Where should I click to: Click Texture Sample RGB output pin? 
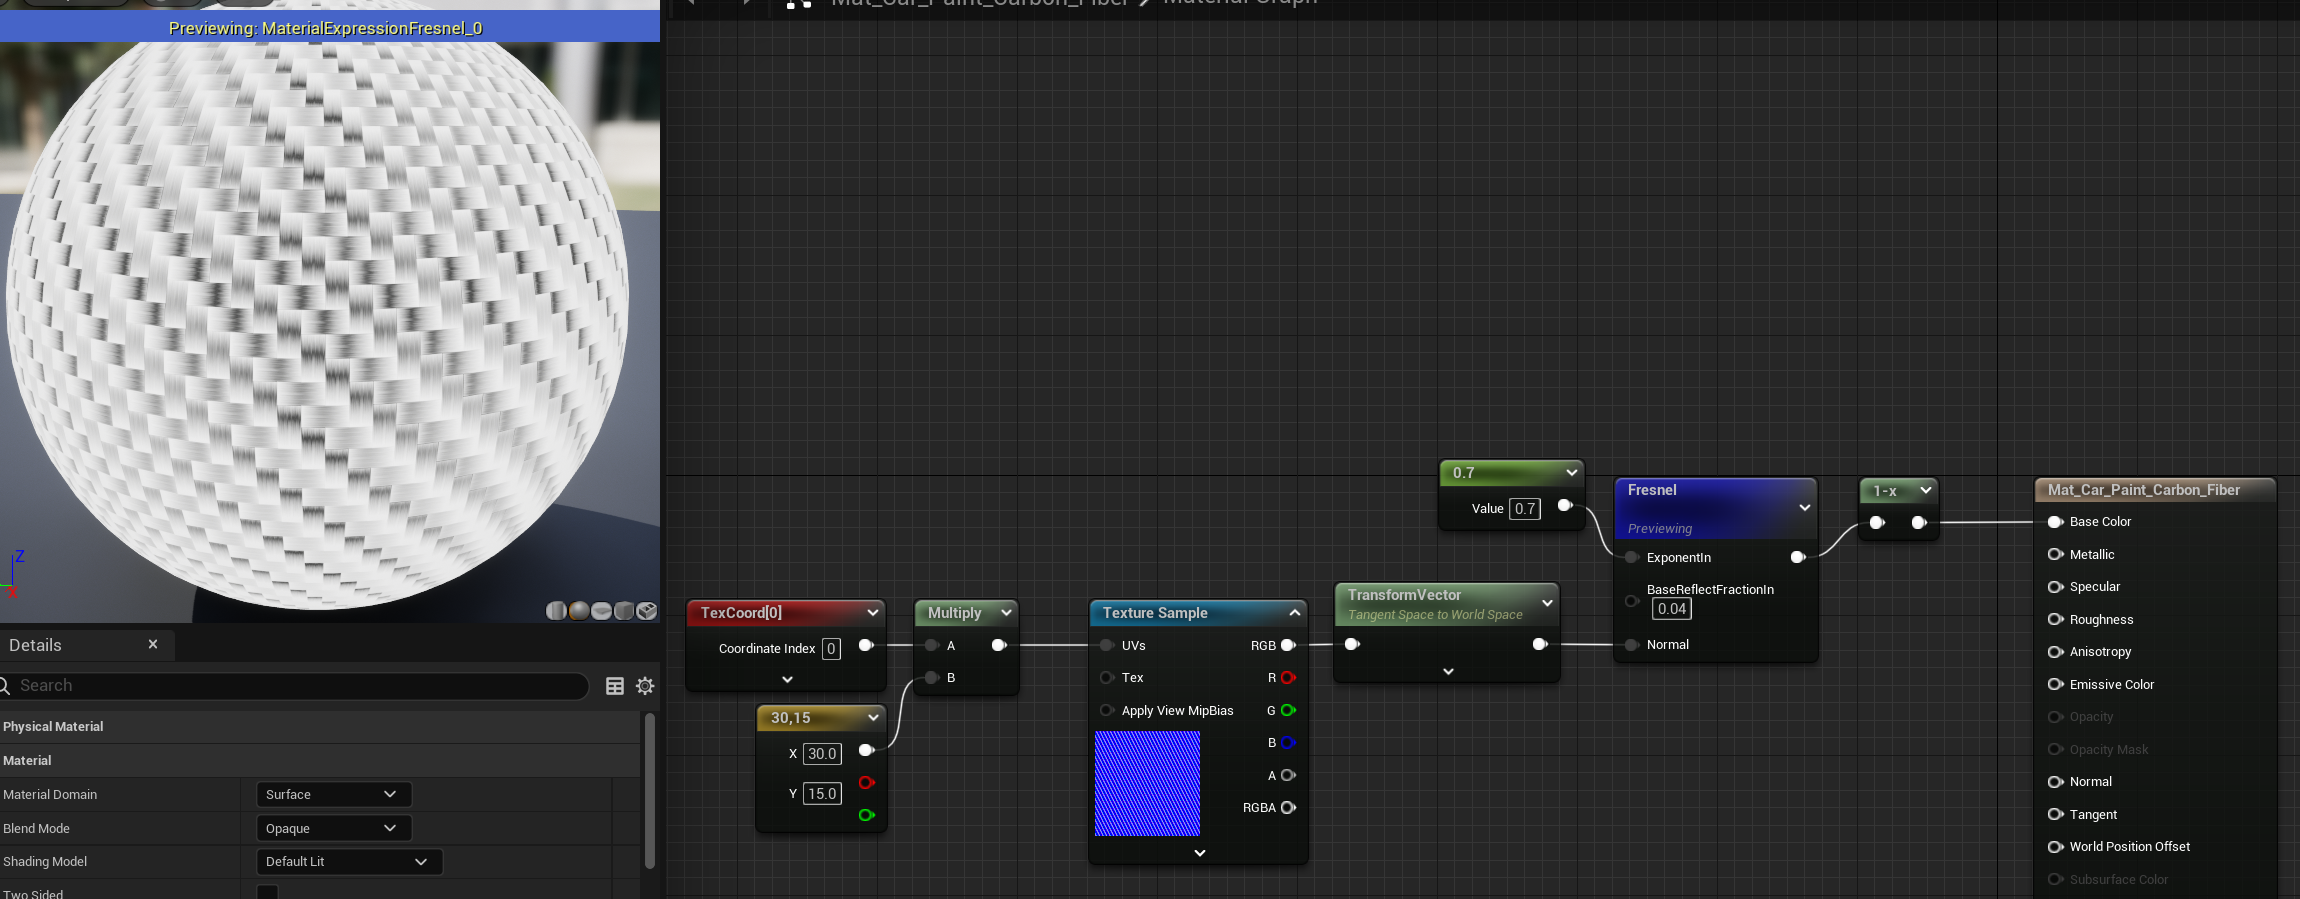pos(1289,646)
